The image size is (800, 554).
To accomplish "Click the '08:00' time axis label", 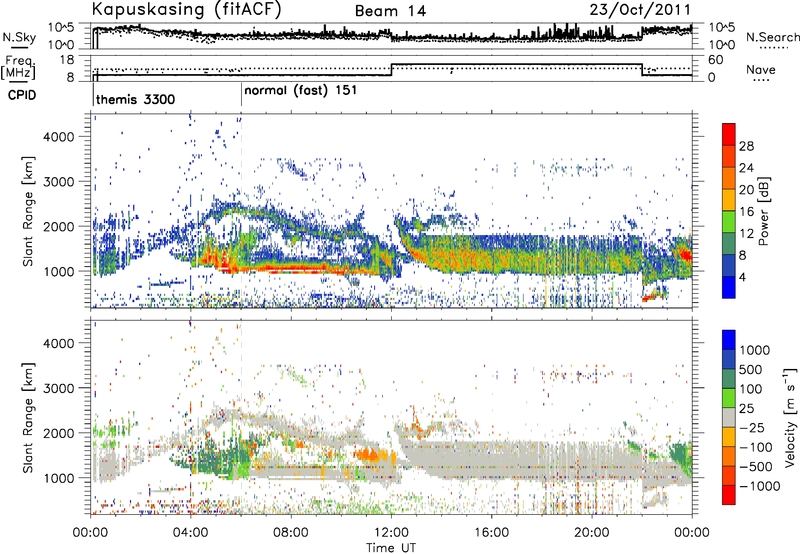I will 291,533.
